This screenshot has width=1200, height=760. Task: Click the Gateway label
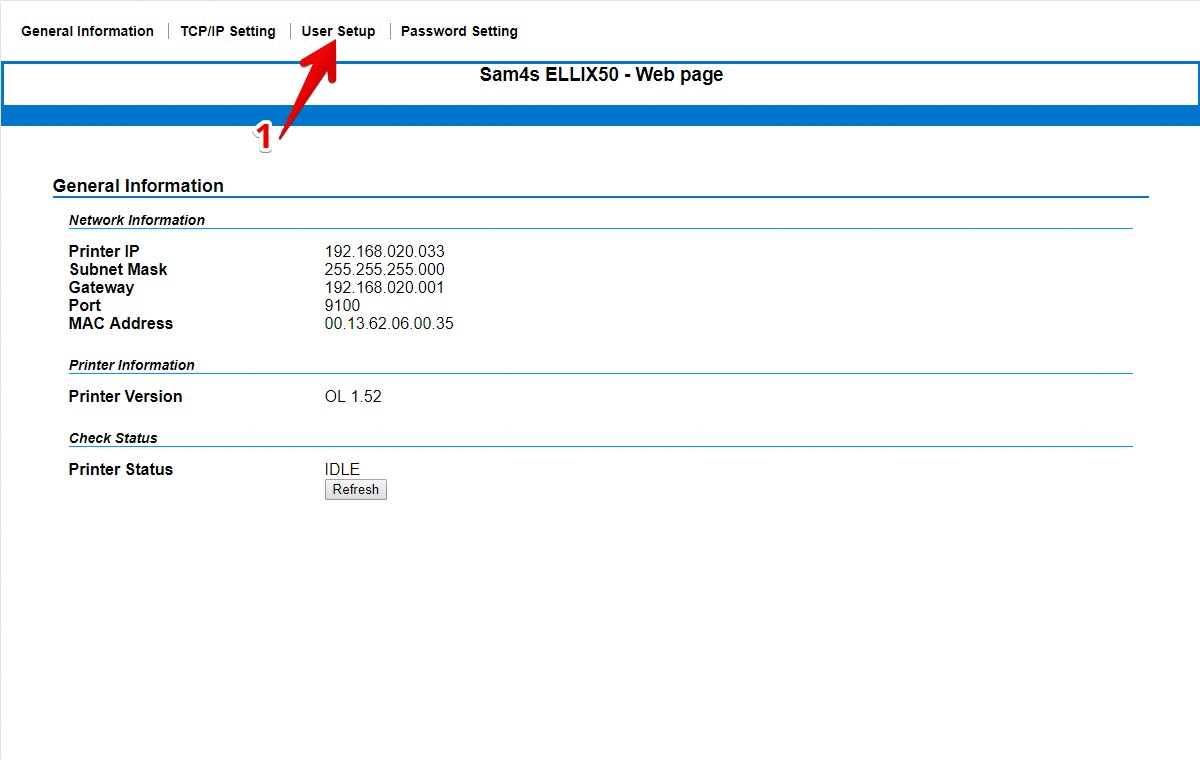101,287
